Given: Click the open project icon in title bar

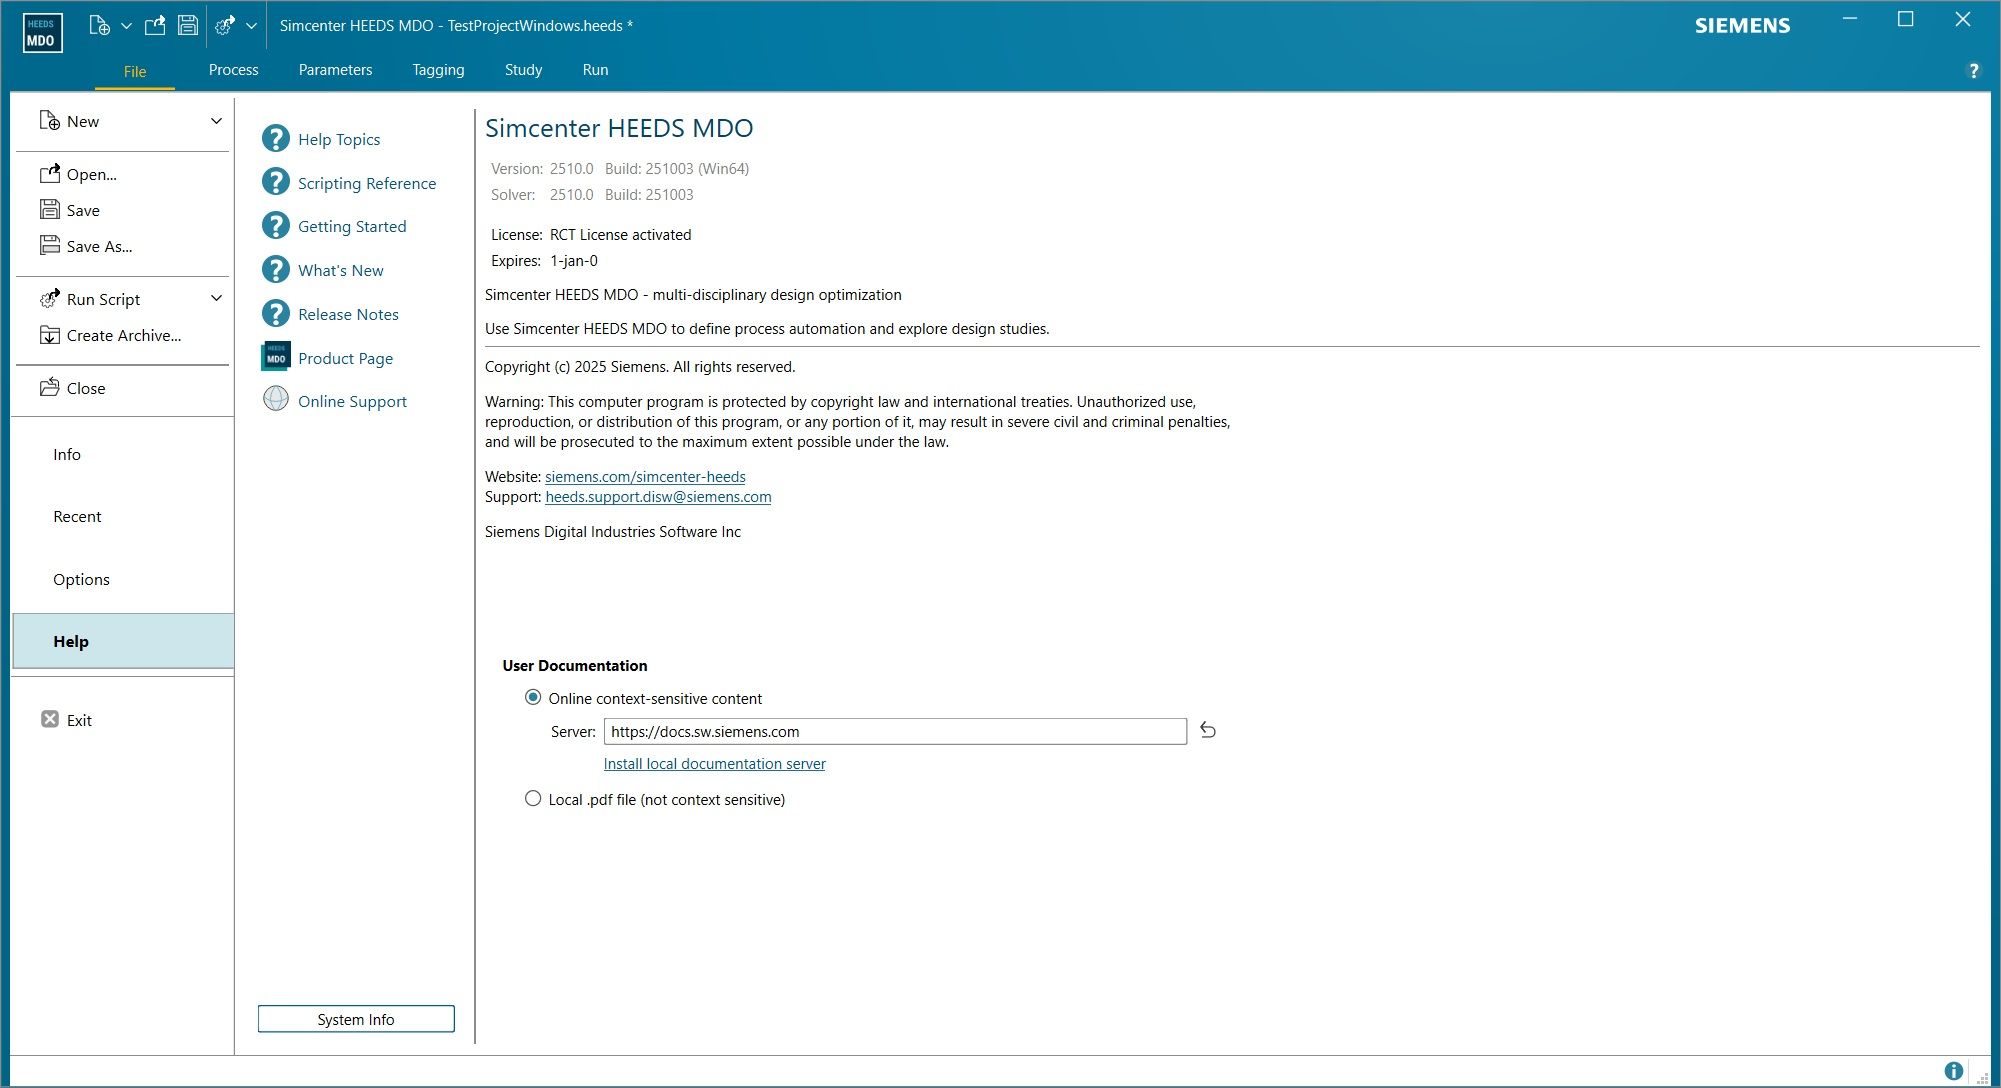Looking at the screenshot, I should (155, 25).
